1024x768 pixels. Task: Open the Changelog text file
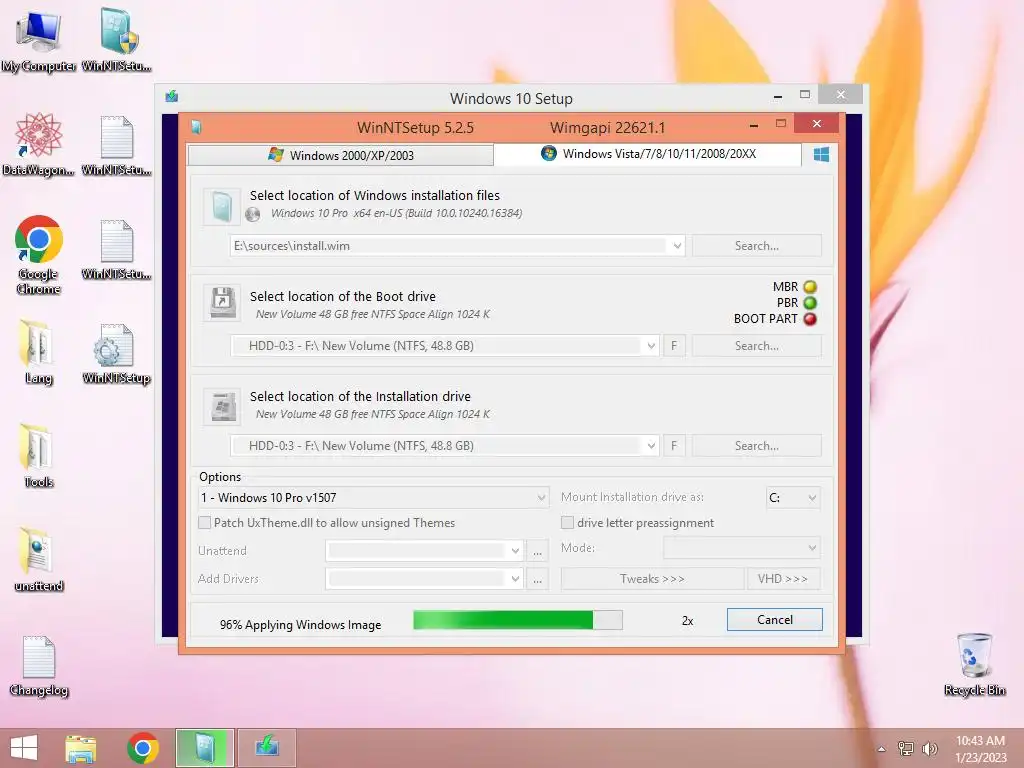pos(39,666)
